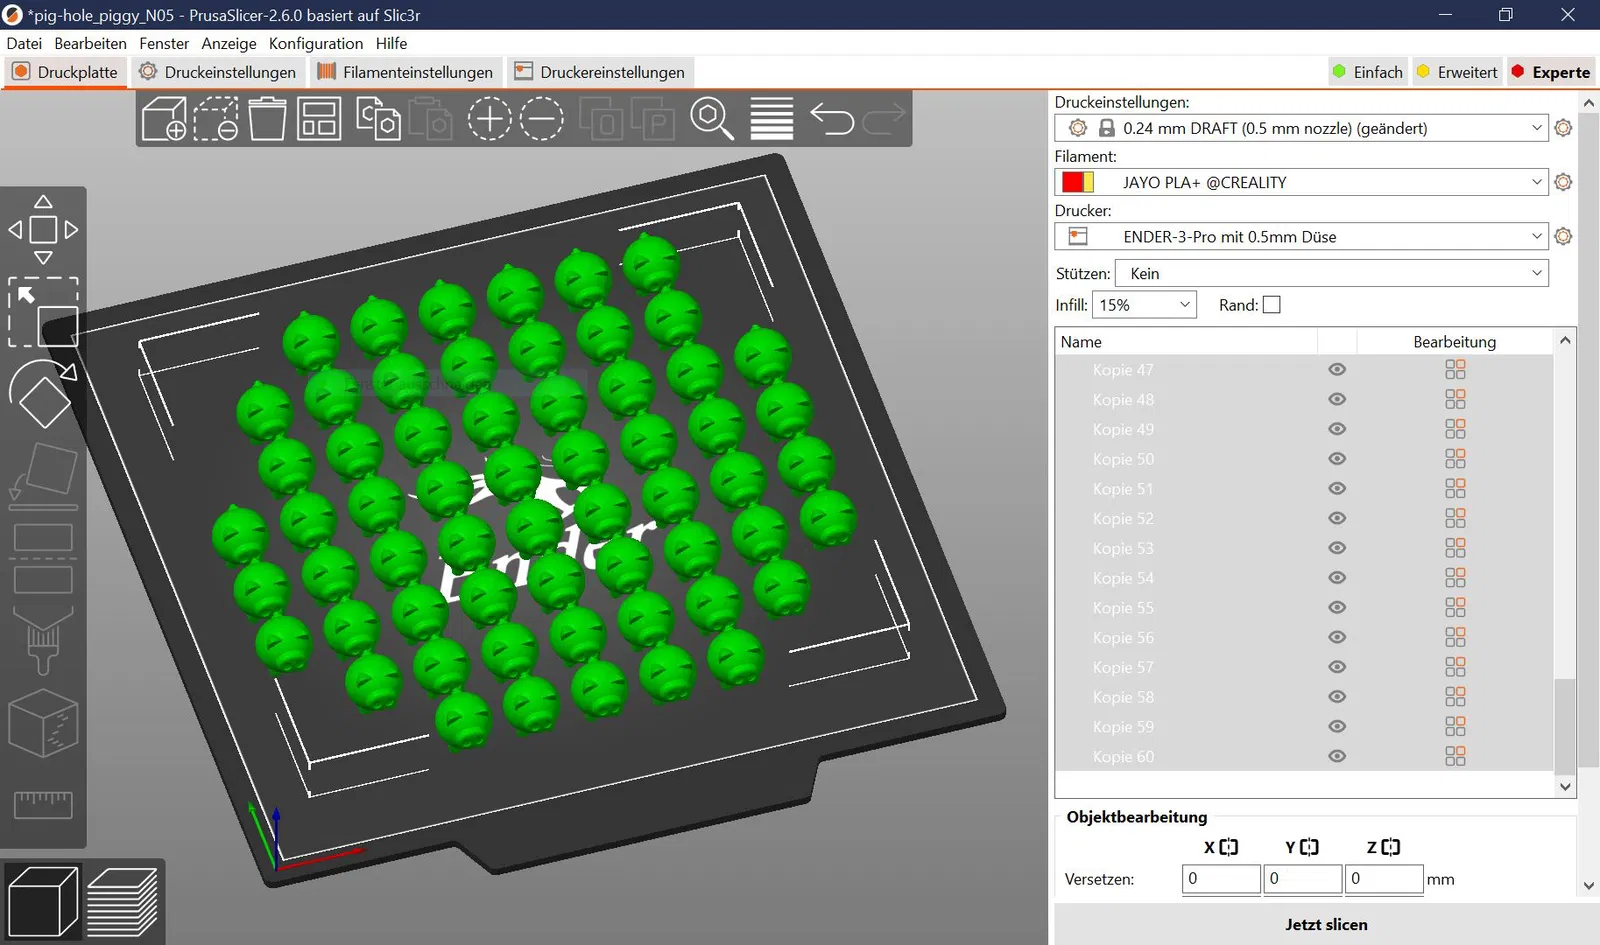Open the layer height editing icon
Screen dimensions: 1600x945
pos(772,119)
